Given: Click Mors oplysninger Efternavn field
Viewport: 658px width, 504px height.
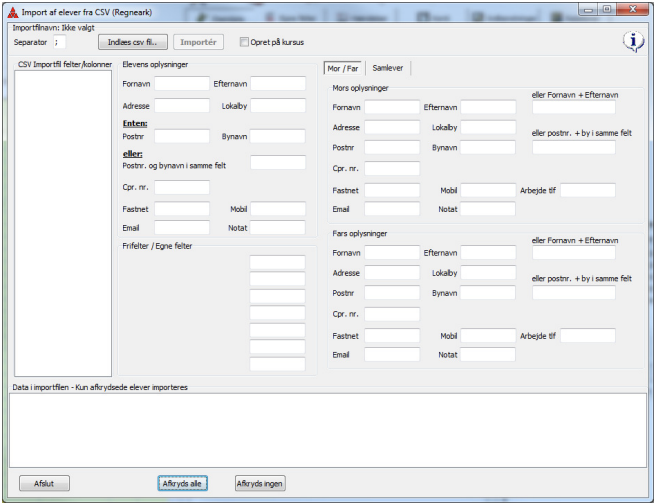Looking at the screenshot, I should pyautogui.click(x=488, y=107).
